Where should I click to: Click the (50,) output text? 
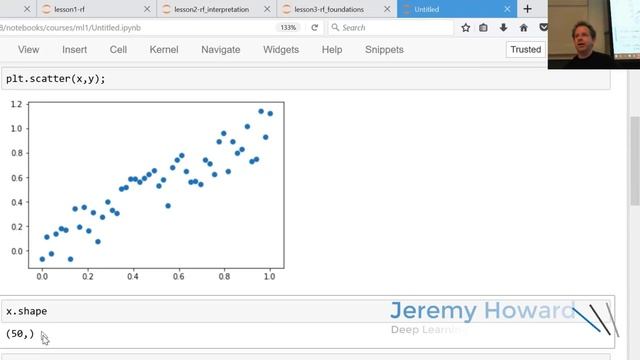point(20,334)
